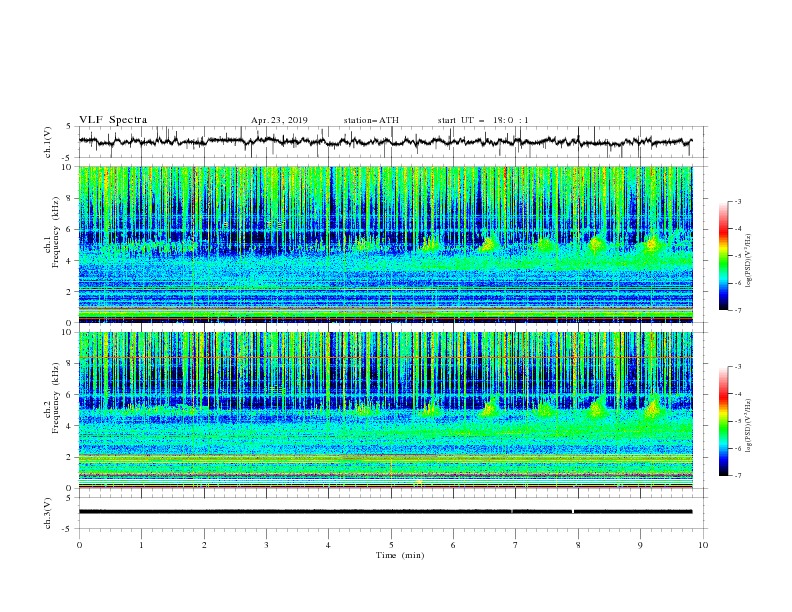Click the date label "Apr. 23, 2019"
This screenshot has width=792, height=612.
coord(279,120)
